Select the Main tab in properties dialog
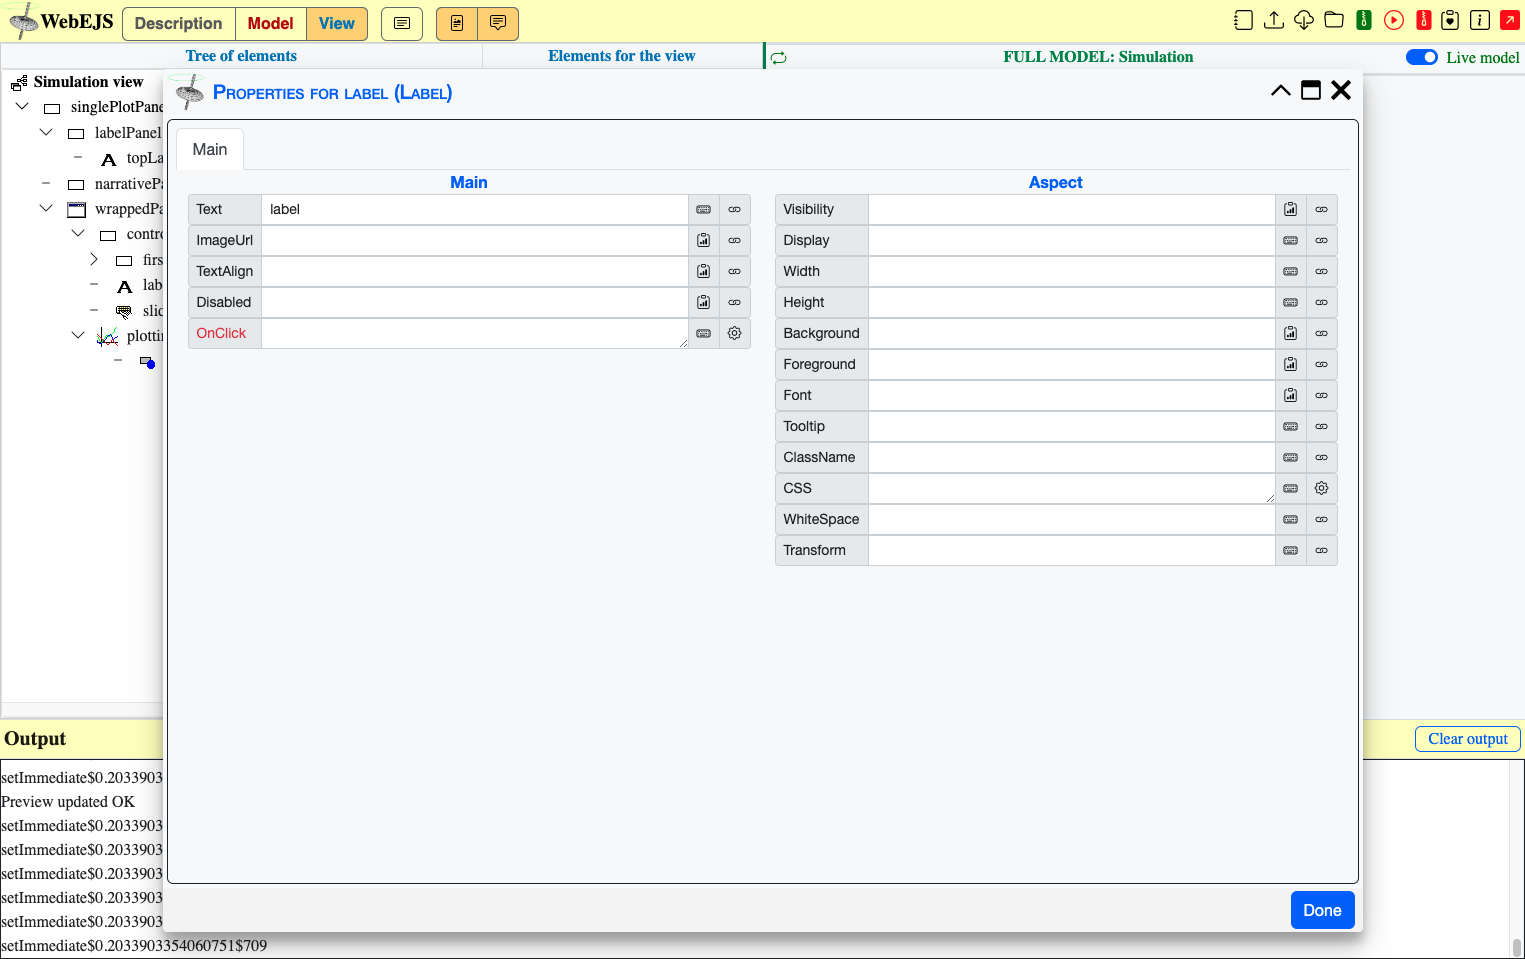 [210, 149]
